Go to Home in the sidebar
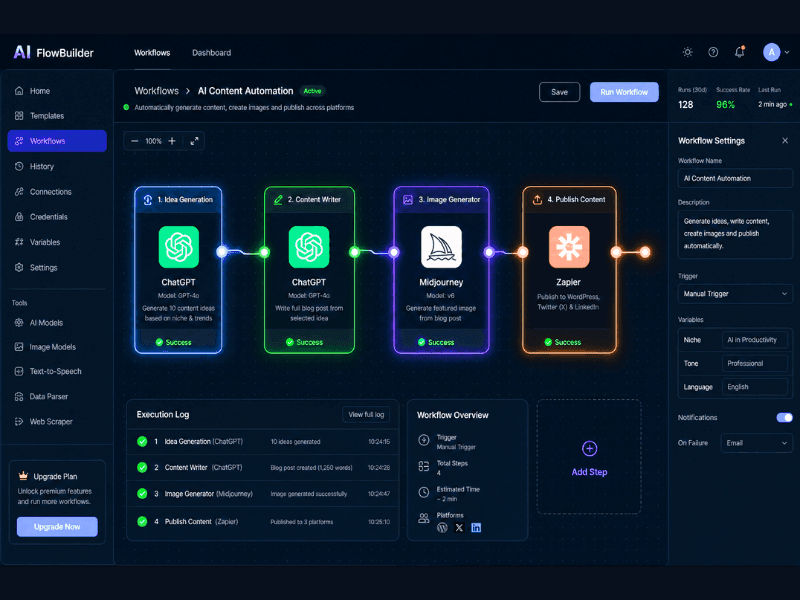 click(x=57, y=91)
